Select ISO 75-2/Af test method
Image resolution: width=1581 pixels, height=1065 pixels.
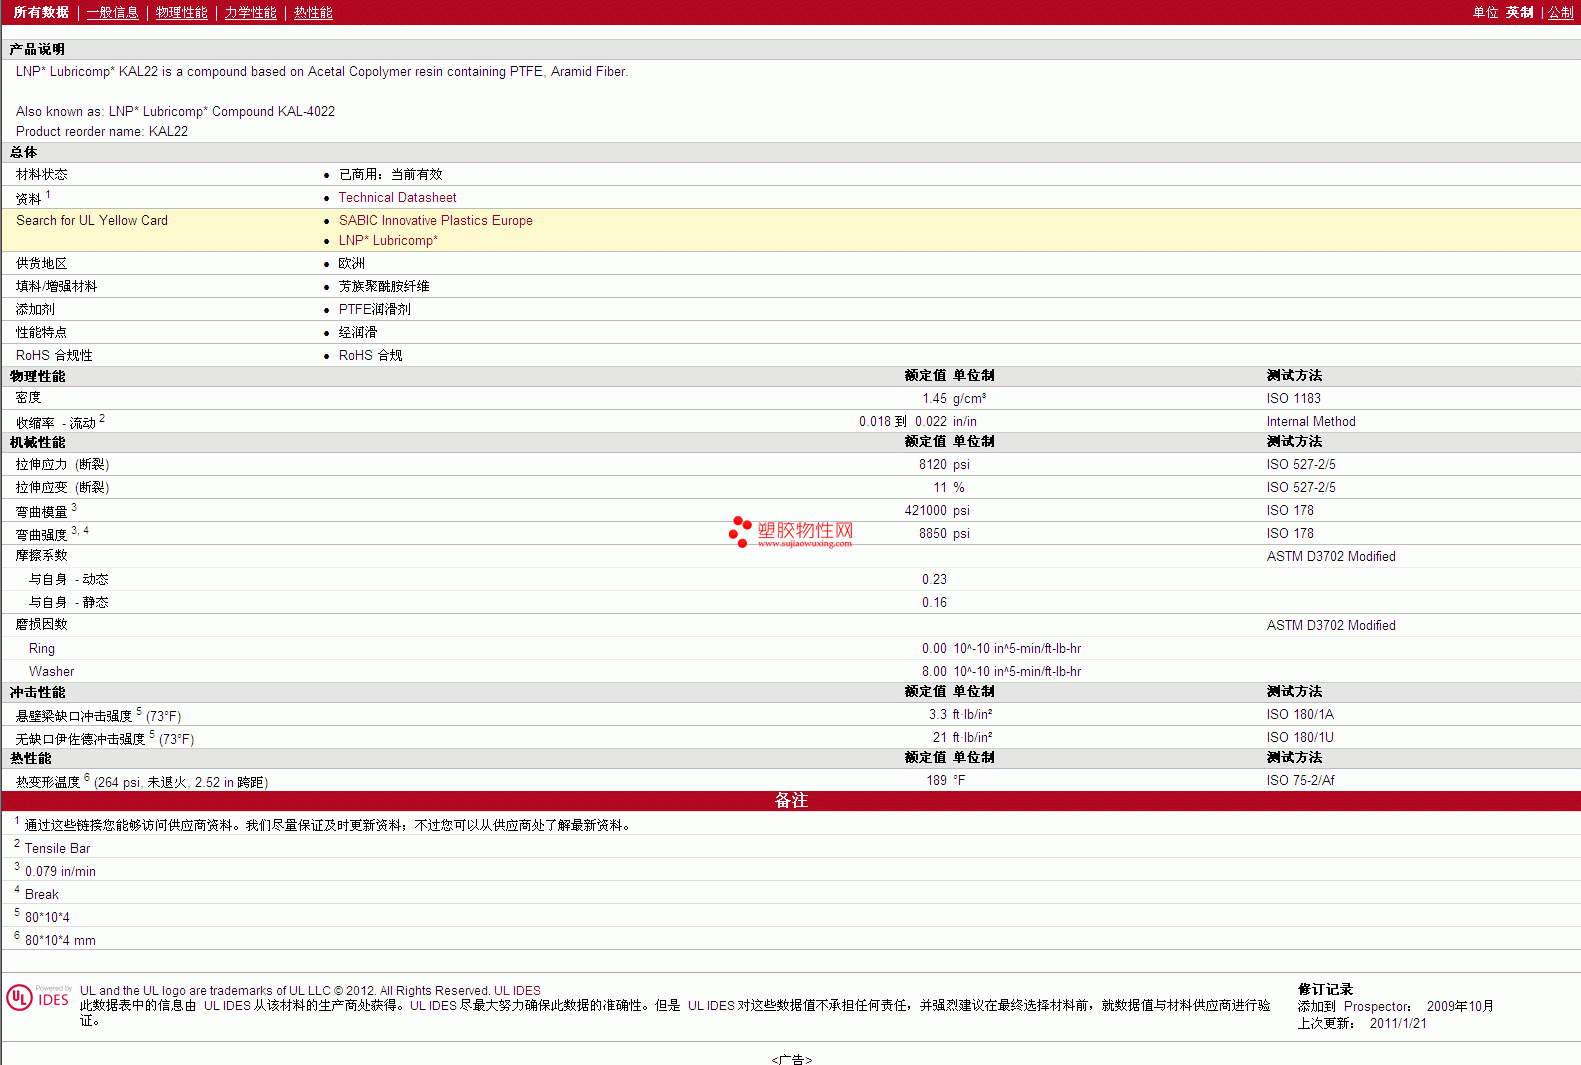coord(1300,780)
